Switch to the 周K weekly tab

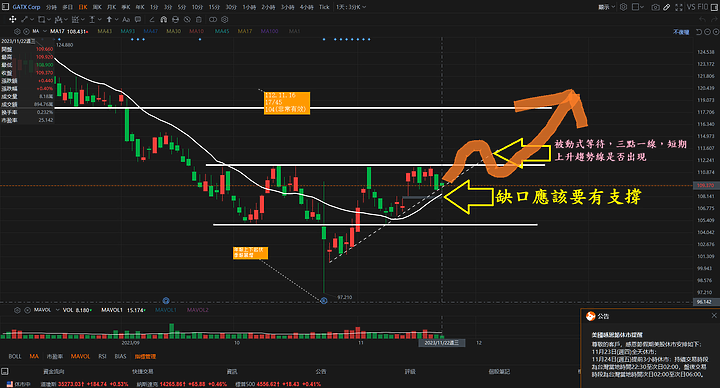pos(97,7)
